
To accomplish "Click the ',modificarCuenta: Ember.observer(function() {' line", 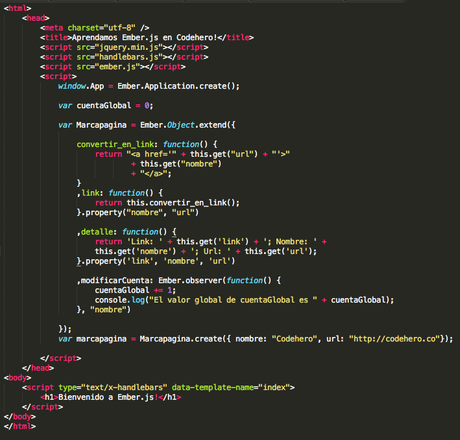I will point(179,280).
